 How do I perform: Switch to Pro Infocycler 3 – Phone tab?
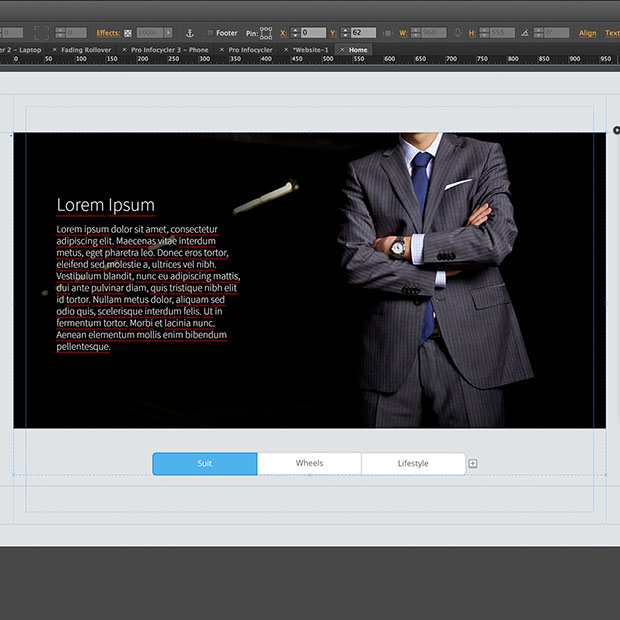[170, 50]
